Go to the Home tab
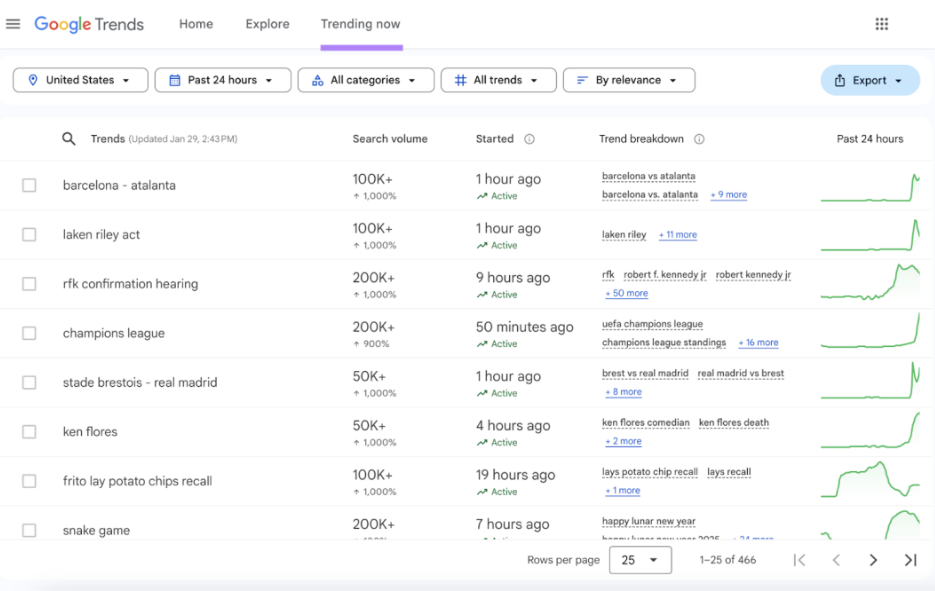Screen dimensions: 935x591 click(x=196, y=24)
